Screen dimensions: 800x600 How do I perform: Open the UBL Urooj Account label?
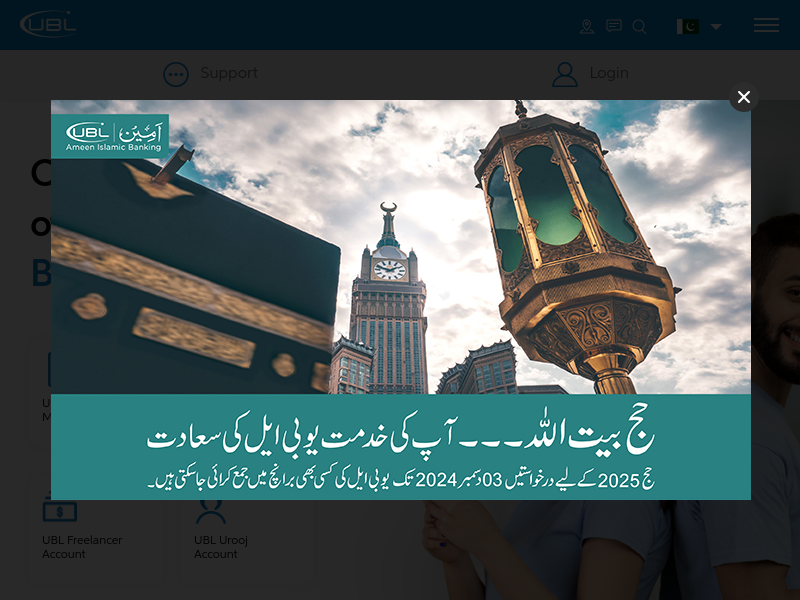(x=221, y=547)
